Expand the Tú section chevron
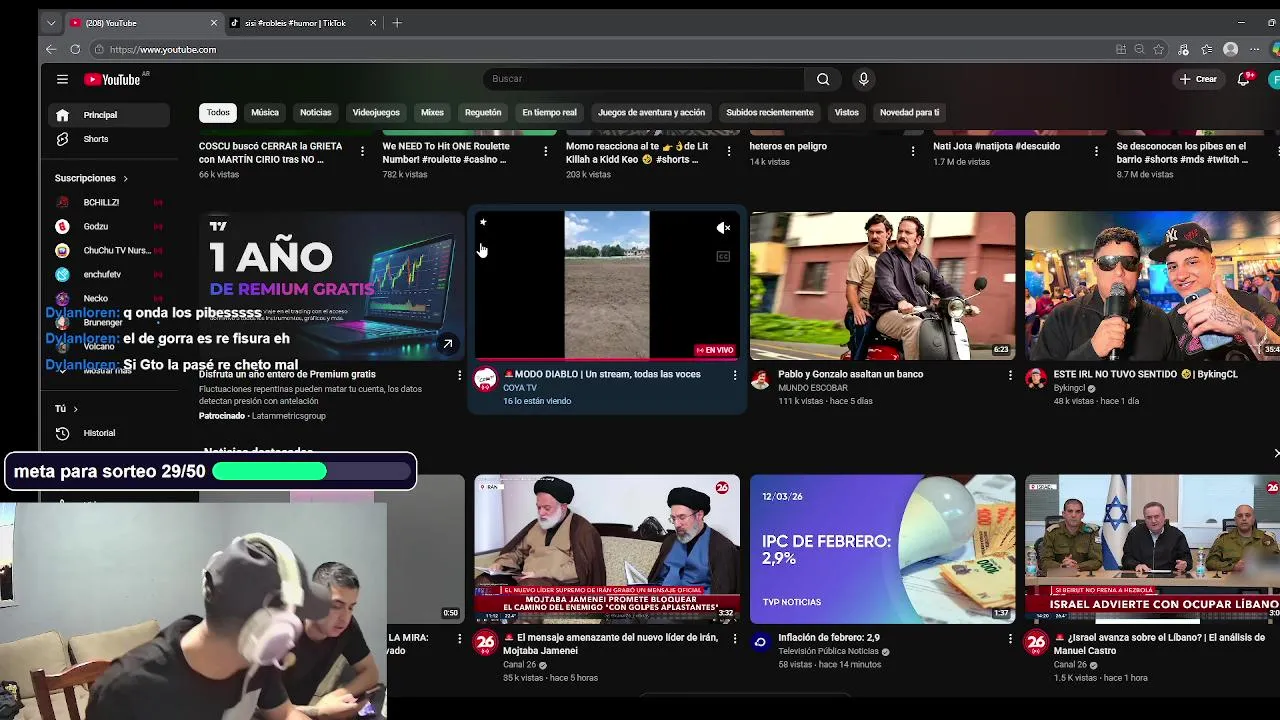The height and width of the screenshot is (720, 1280). coord(75,409)
